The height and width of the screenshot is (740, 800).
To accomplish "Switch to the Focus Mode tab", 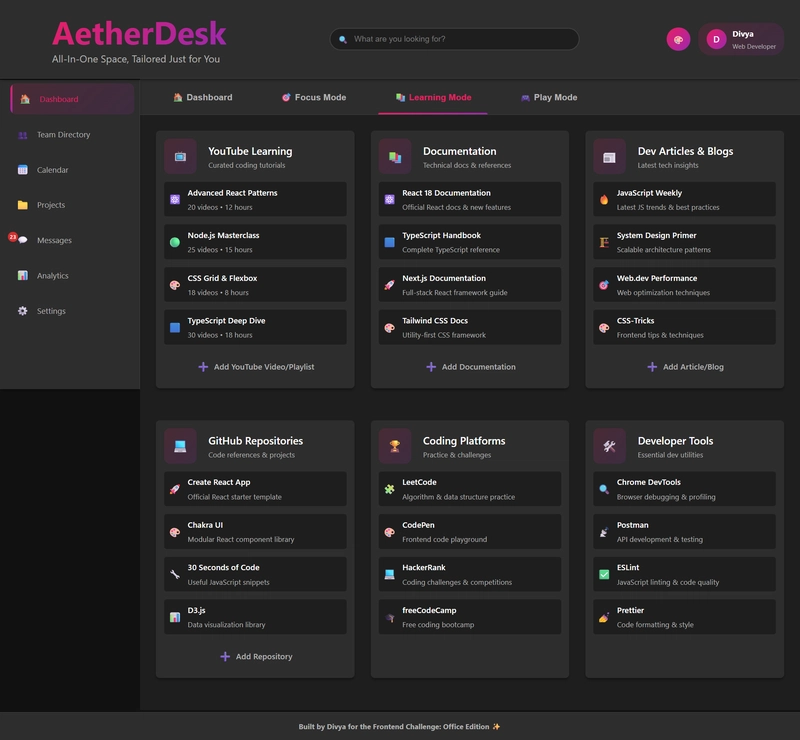I will click(x=314, y=97).
